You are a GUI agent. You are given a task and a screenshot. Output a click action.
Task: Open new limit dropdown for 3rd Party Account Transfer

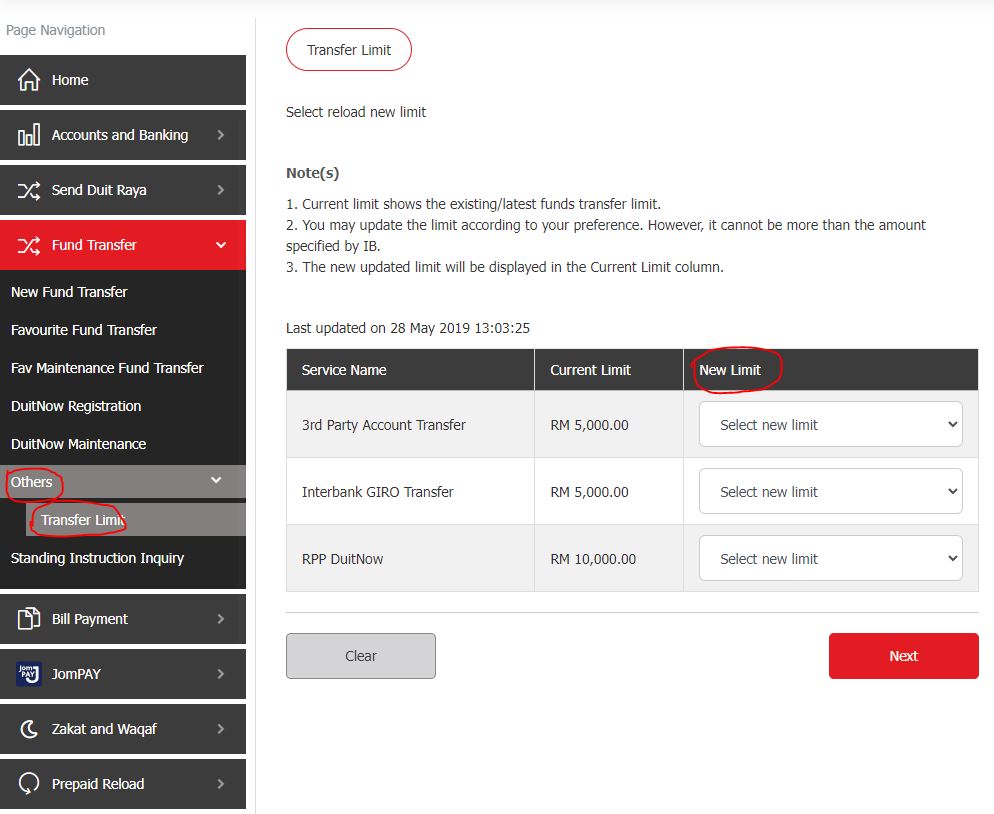click(830, 425)
